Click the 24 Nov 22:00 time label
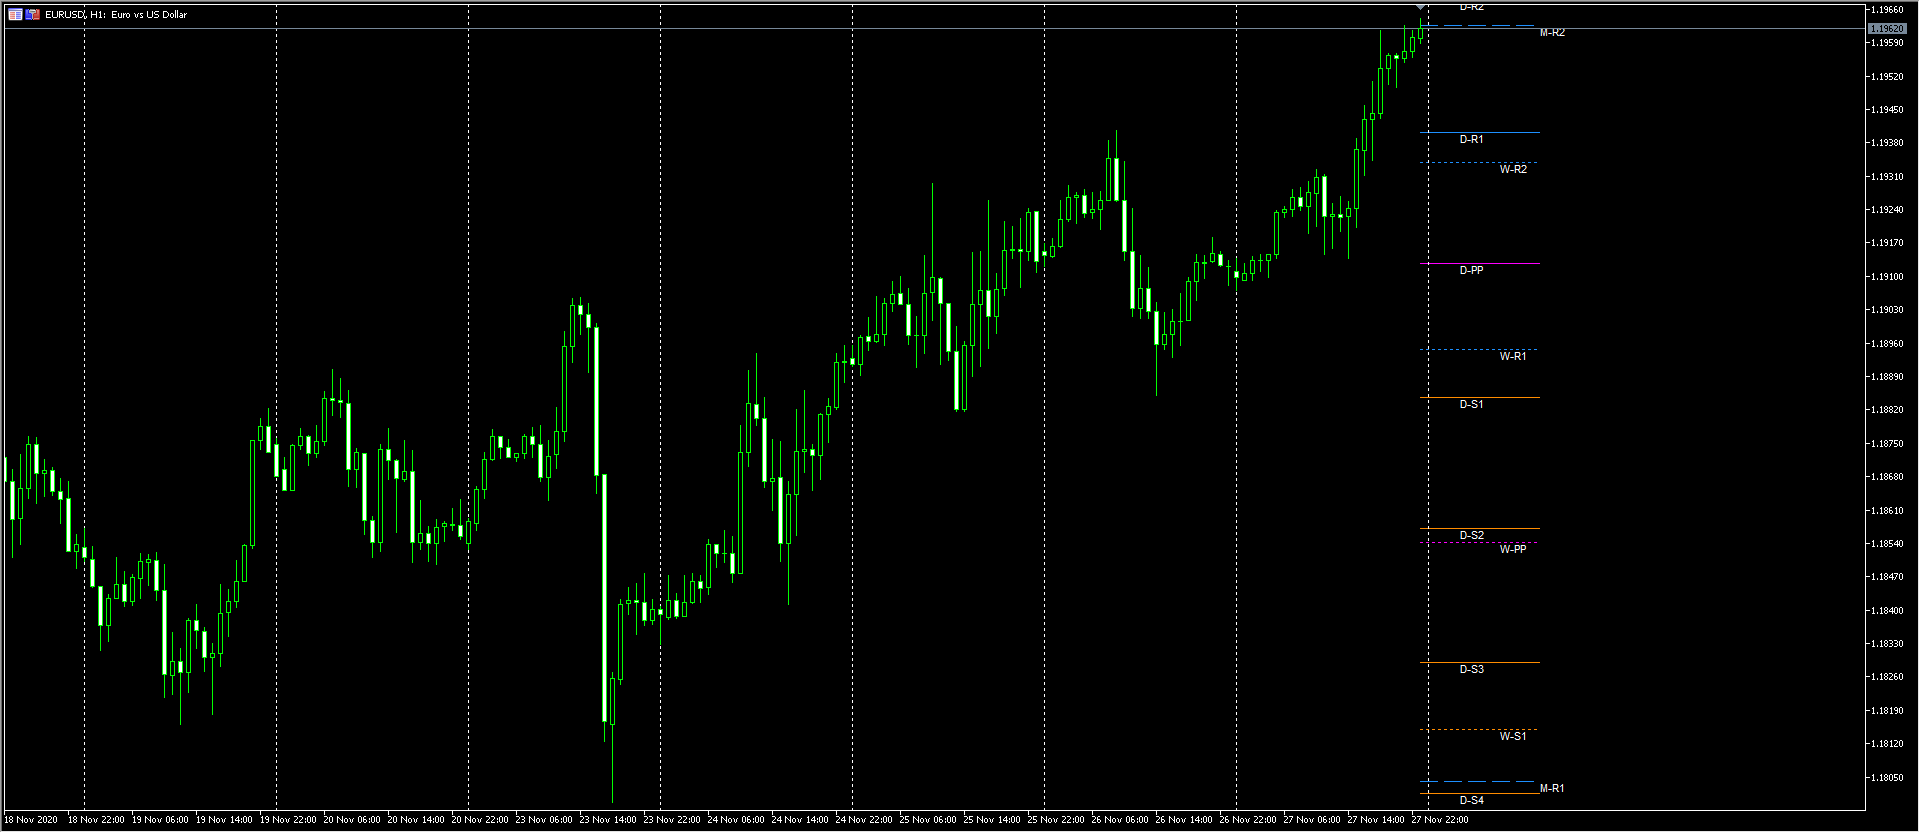The height and width of the screenshot is (833, 1920). [864, 820]
